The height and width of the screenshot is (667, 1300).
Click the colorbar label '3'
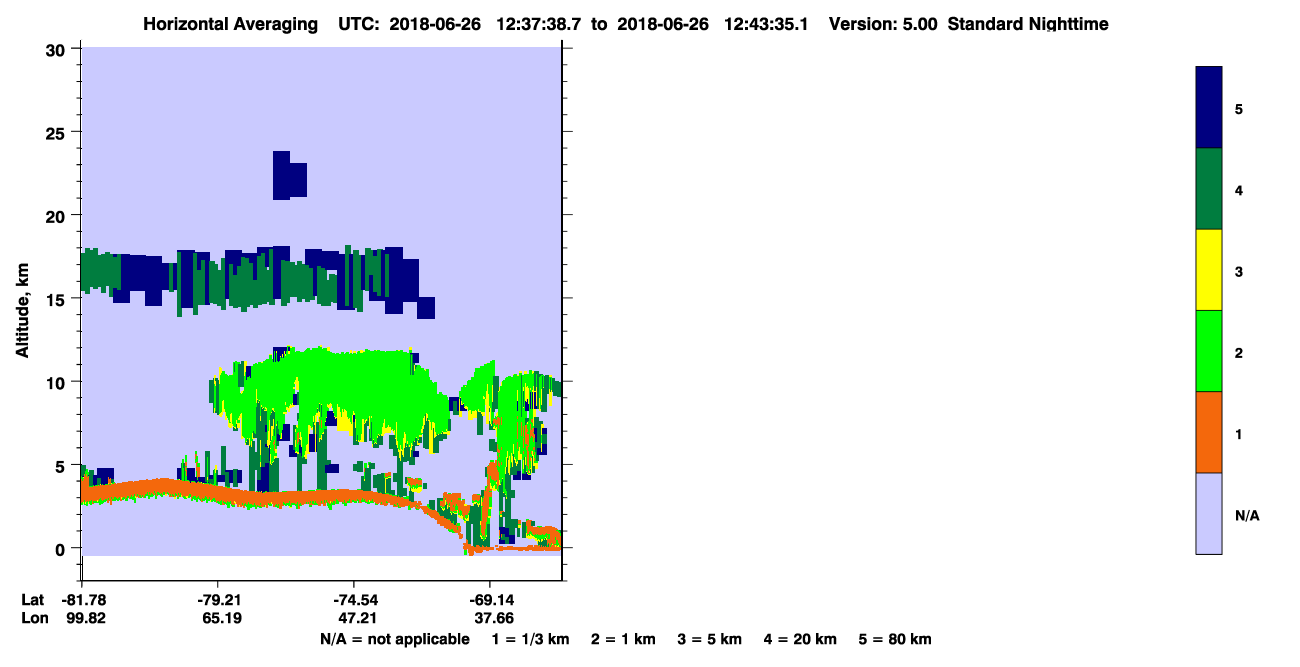click(1239, 271)
